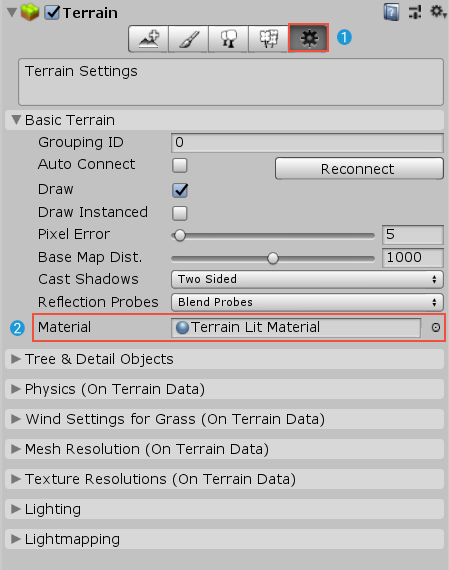Open the Reflection Probes dropdown
This screenshot has height=570, width=449.
point(307,302)
